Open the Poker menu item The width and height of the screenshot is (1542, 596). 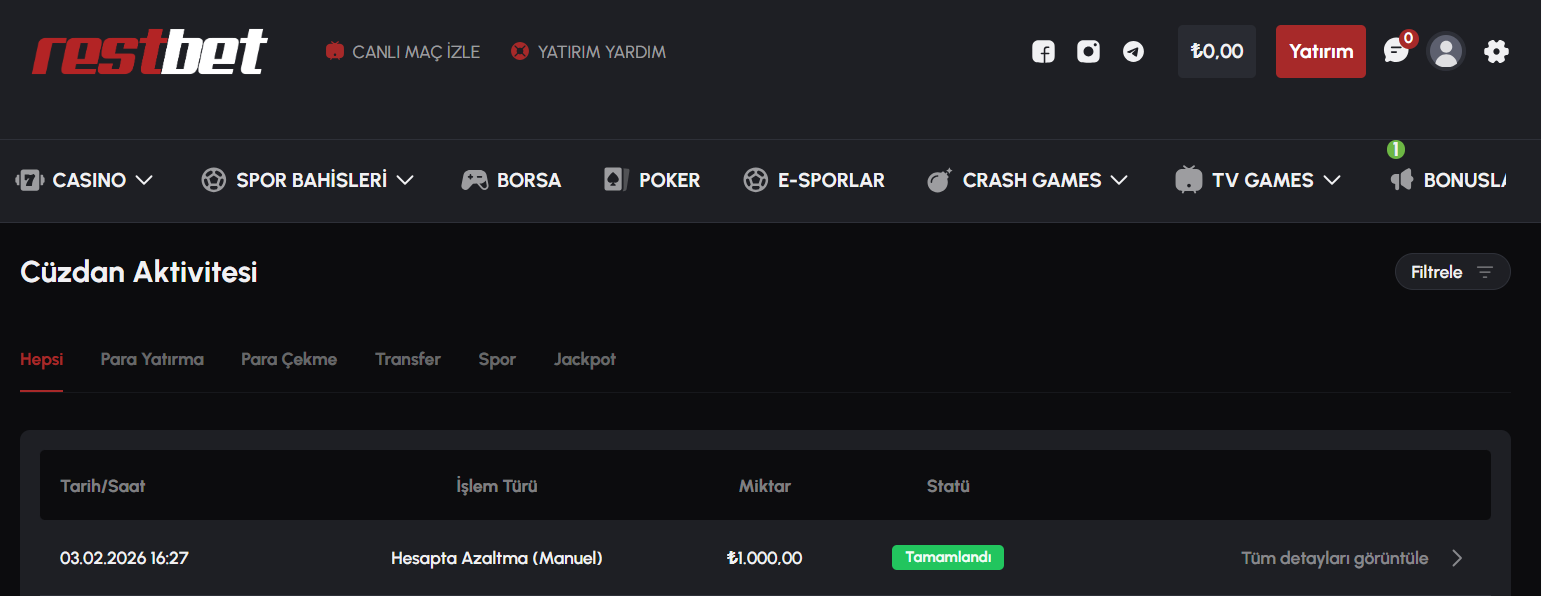(x=652, y=180)
